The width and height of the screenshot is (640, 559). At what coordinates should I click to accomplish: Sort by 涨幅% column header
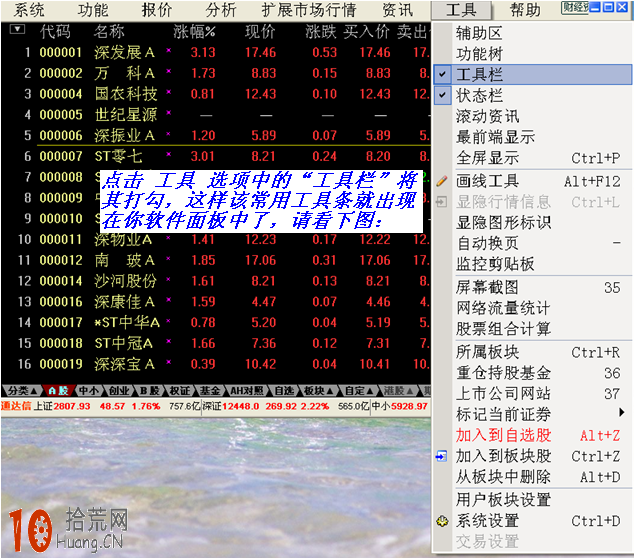194,32
